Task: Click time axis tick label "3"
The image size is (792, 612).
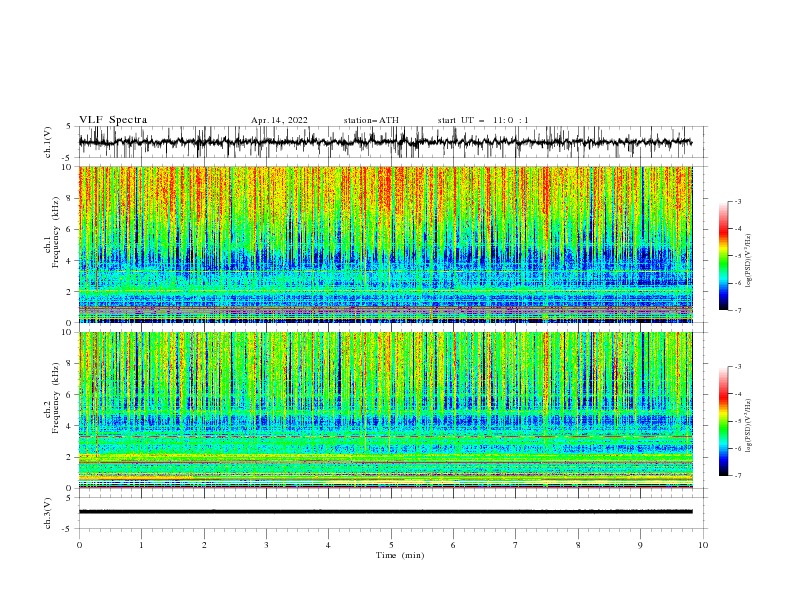Action: (x=266, y=545)
